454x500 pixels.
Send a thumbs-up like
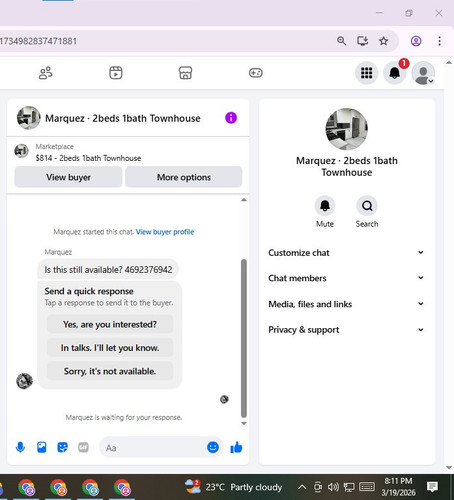point(236,447)
